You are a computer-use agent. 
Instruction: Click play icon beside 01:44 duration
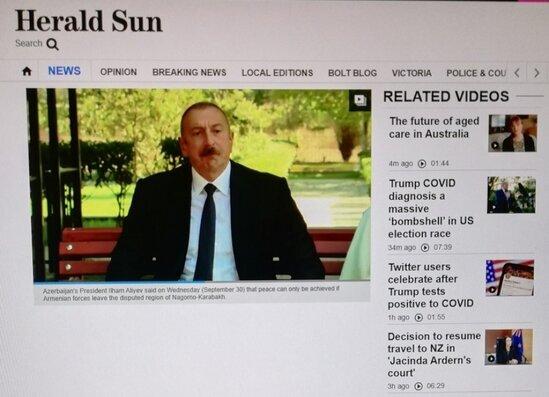click(x=422, y=163)
